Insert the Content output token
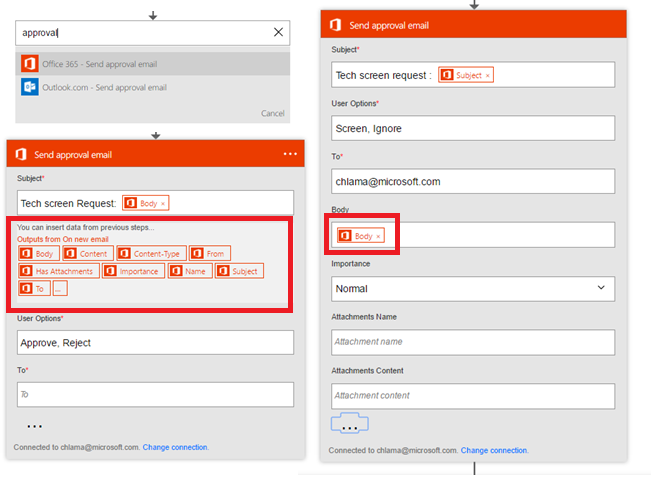Image resolution: width=651 pixels, height=478 pixels. click(x=85, y=254)
